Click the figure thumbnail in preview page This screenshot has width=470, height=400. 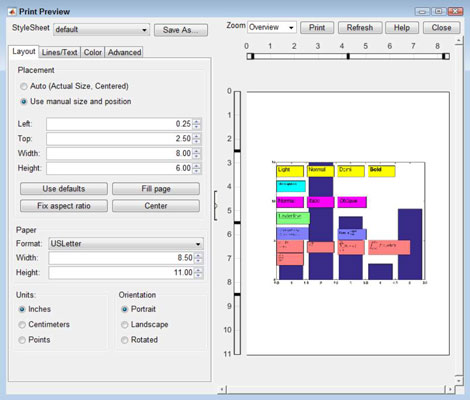click(x=350, y=223)
